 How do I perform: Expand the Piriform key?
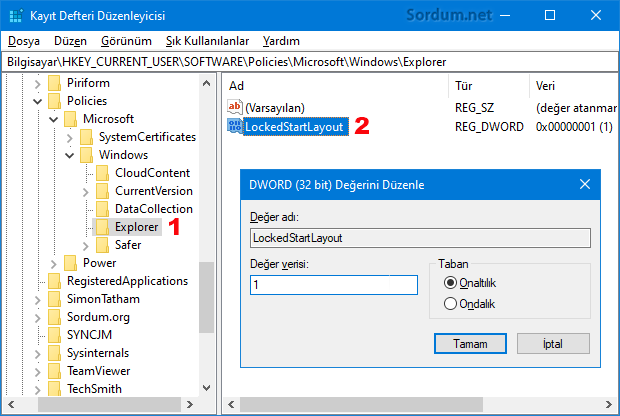[x=38, y=84]
